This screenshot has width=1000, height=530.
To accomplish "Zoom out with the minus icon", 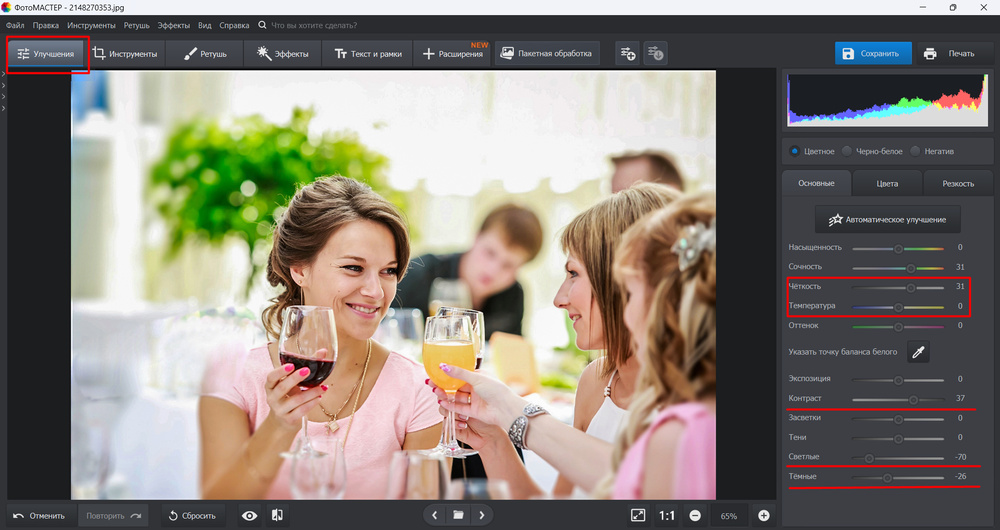I will click(x=695, y=515).
